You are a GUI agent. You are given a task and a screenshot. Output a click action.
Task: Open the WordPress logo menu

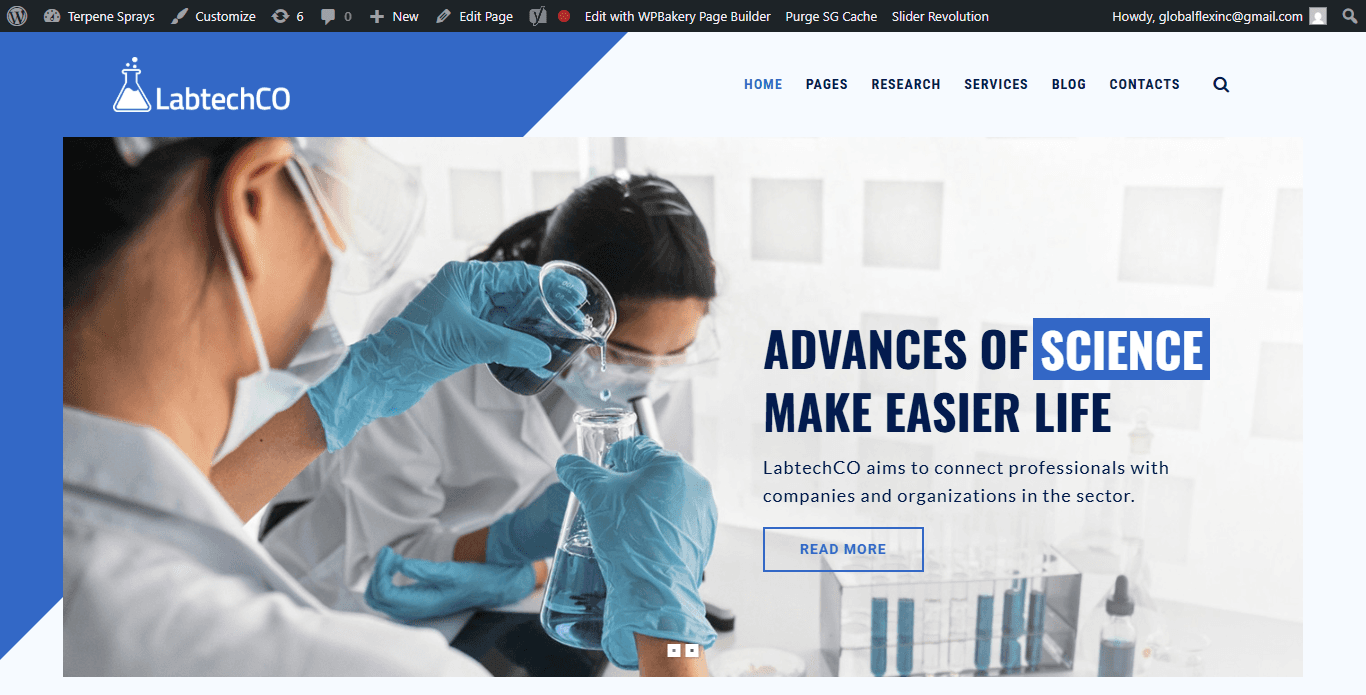coord(17,16)
